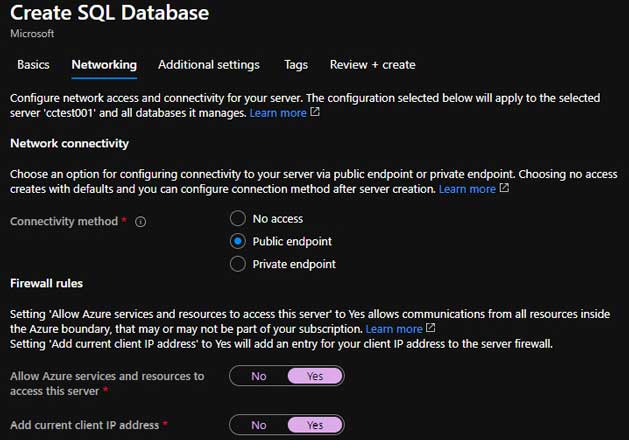This screenshot has height=440, width=629.
Task: Set Allow Azure services to No
Action: point(259,376)
